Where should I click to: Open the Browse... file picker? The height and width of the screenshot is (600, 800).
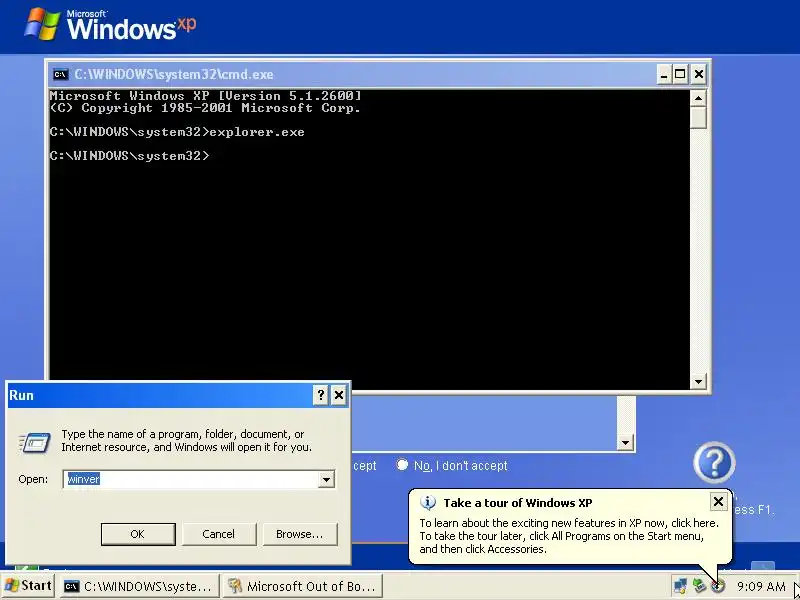[x=299, y=534]
